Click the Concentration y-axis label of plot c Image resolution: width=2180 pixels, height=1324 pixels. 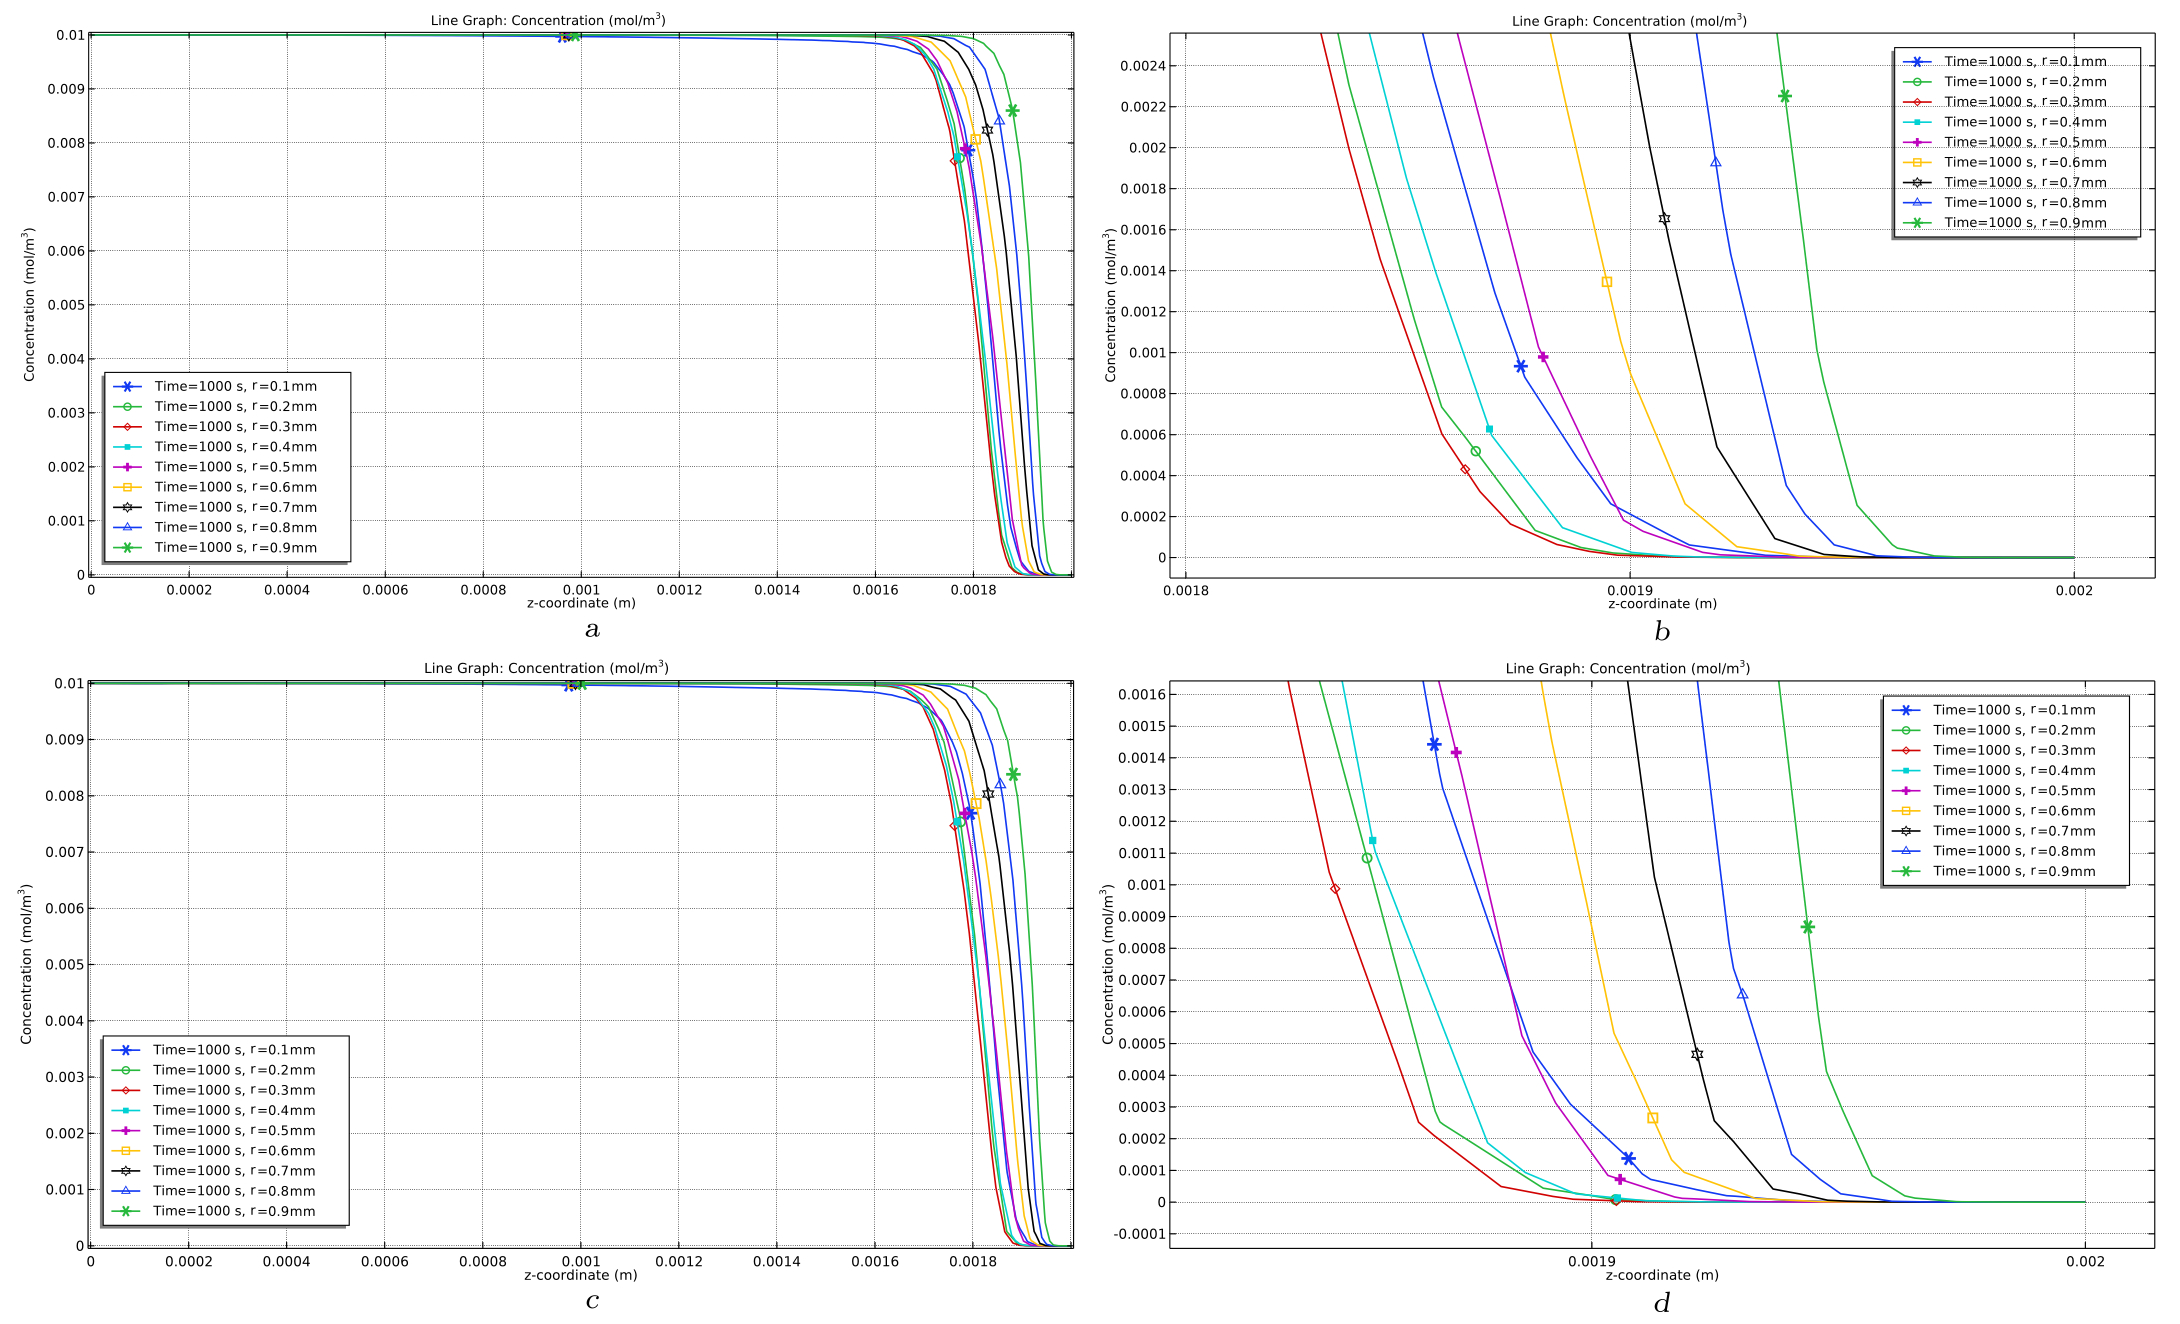(x=26, y=964)
